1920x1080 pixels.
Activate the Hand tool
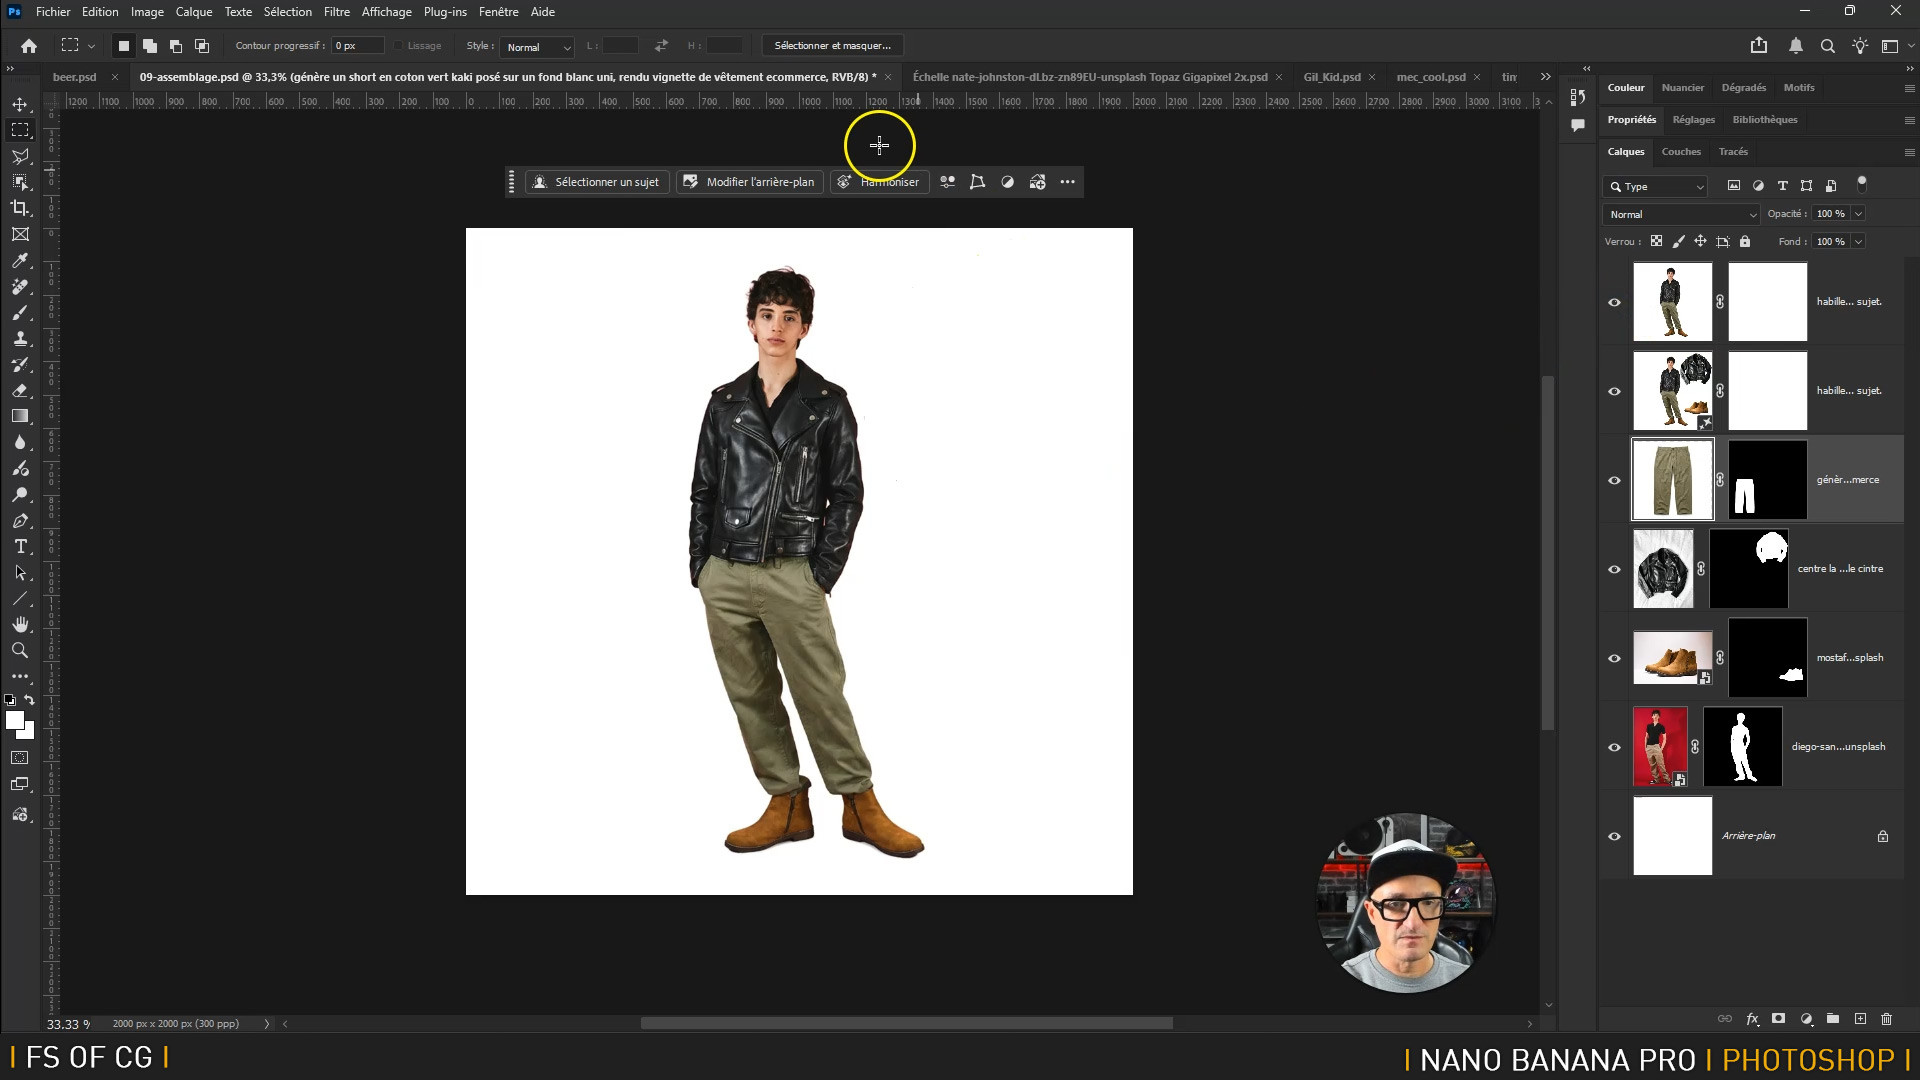[x=20, y=624]
